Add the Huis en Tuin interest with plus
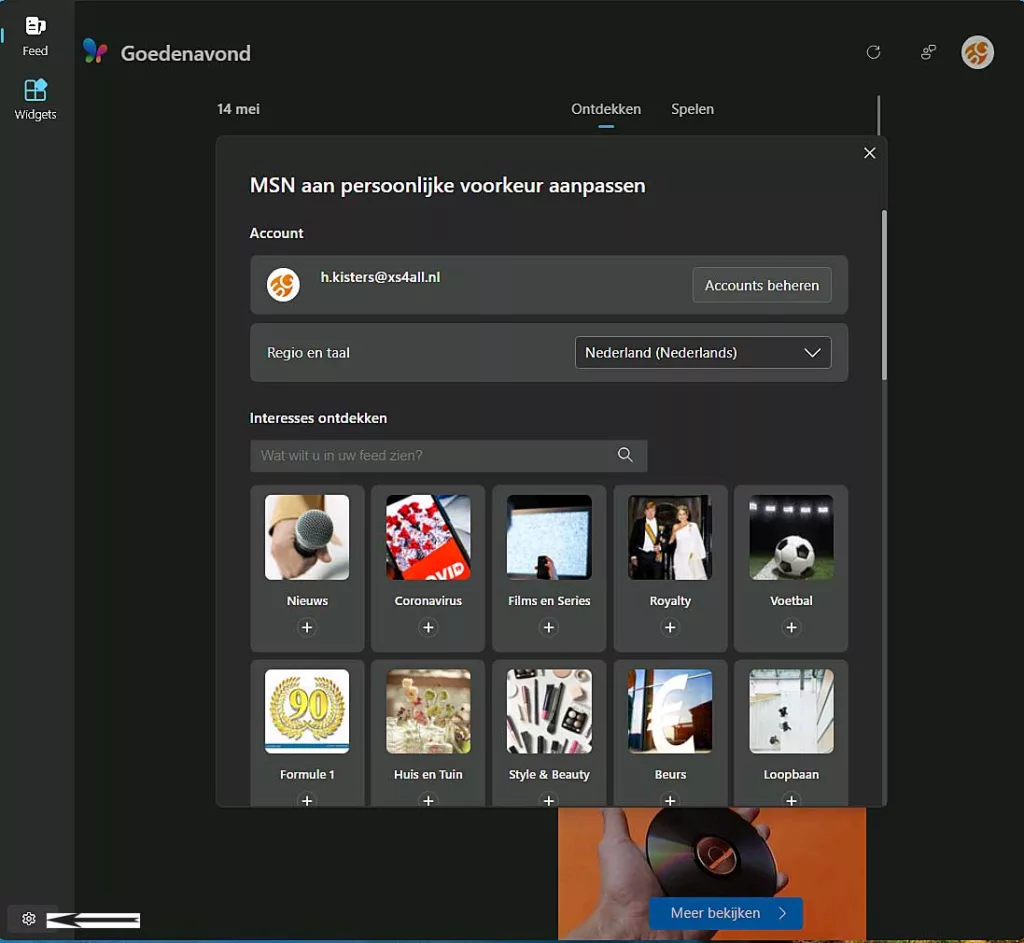This screenshot has height=943, width=1024. pos(428,800)
